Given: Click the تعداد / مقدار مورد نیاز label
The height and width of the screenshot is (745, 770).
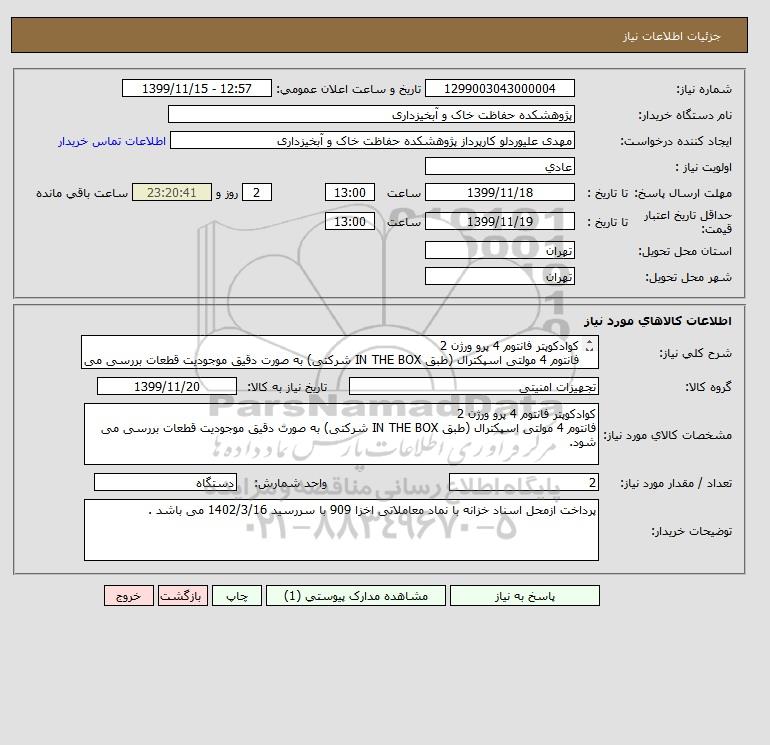Looking at the screenshot, I should (x=676, y=483).
